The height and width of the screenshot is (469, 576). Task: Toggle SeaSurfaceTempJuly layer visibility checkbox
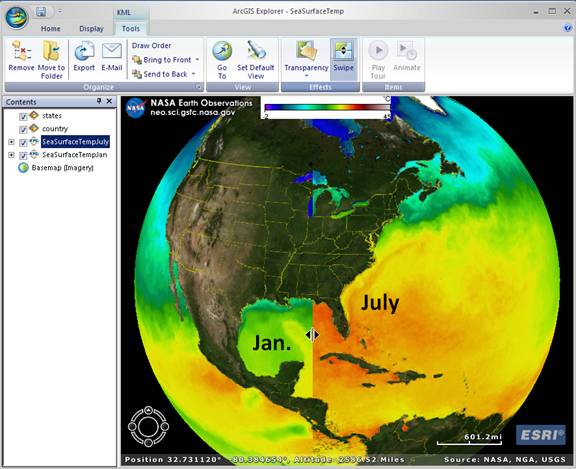pyautogui.click(x=23, y=142)
